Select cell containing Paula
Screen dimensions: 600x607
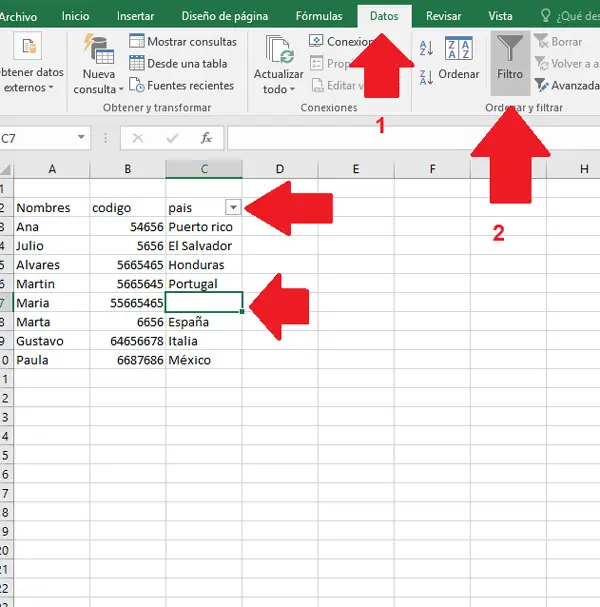(51, 360)
